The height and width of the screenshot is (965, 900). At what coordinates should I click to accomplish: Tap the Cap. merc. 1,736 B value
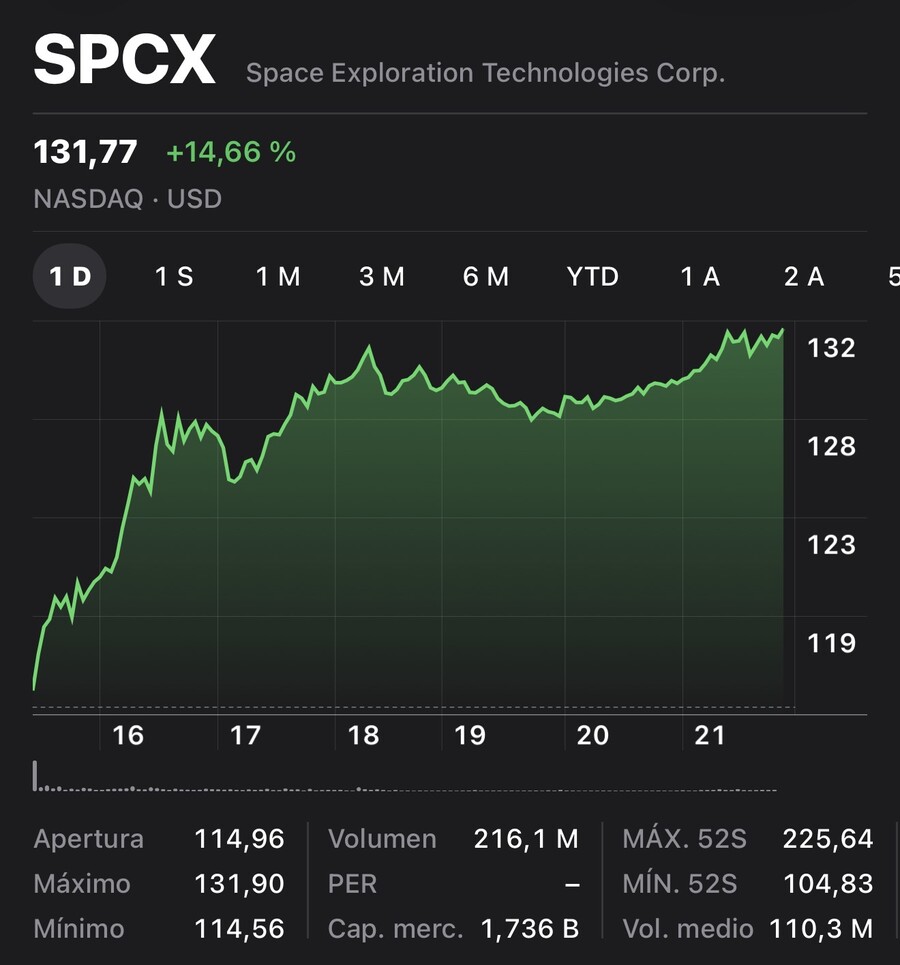529,929
